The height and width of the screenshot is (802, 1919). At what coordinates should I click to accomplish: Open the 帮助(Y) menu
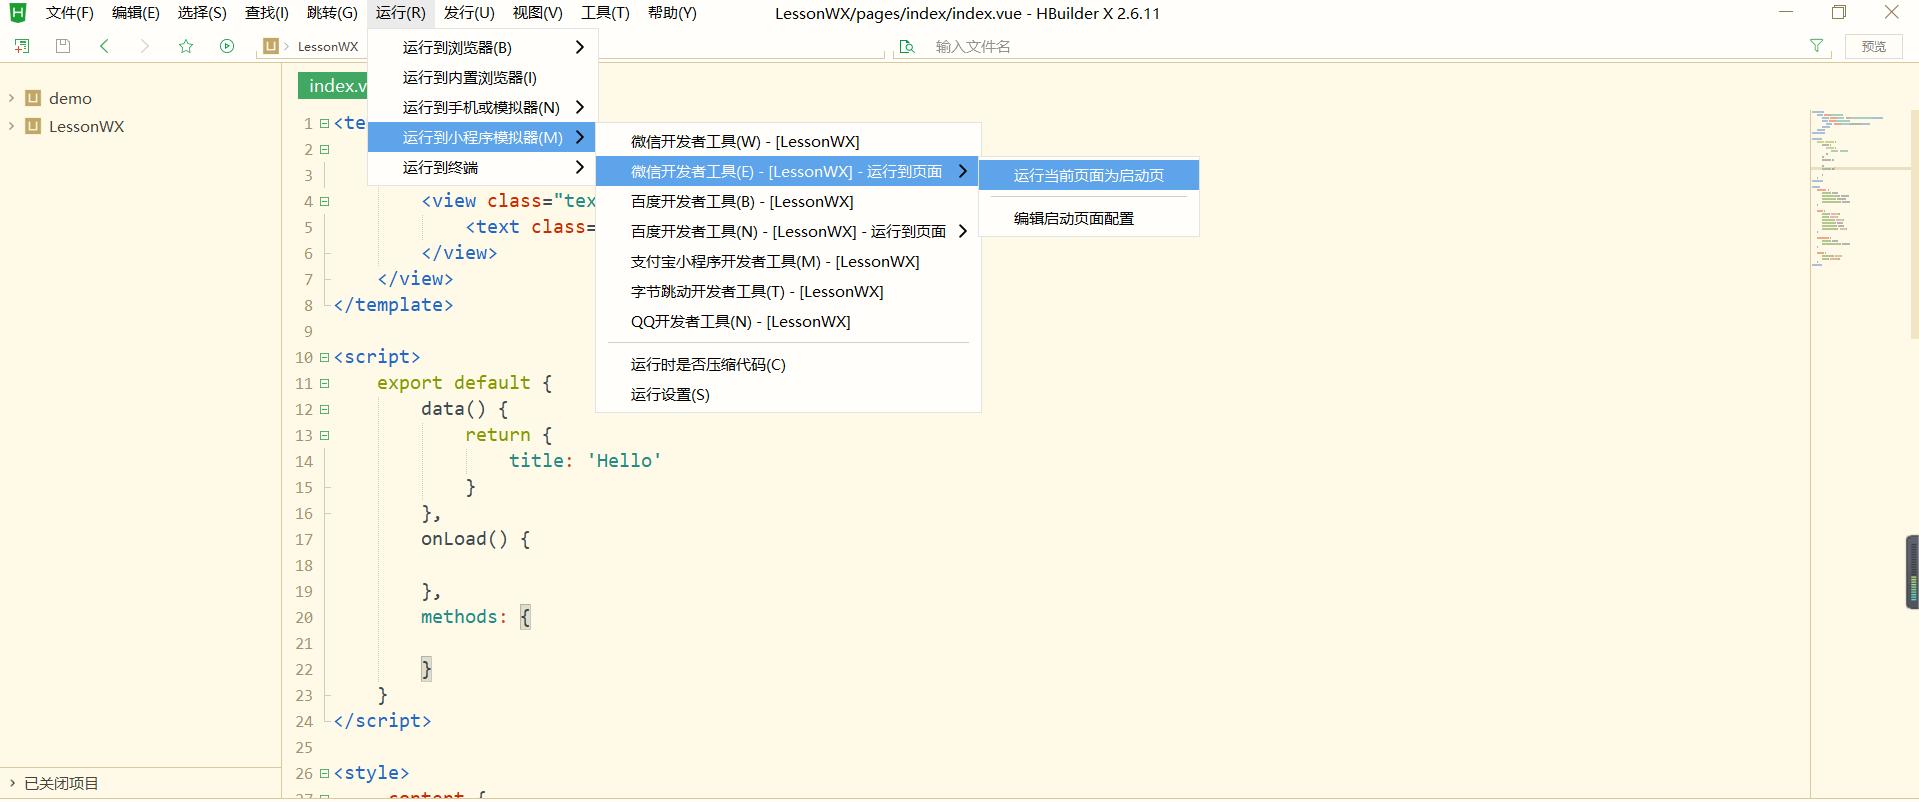point(672,13)
